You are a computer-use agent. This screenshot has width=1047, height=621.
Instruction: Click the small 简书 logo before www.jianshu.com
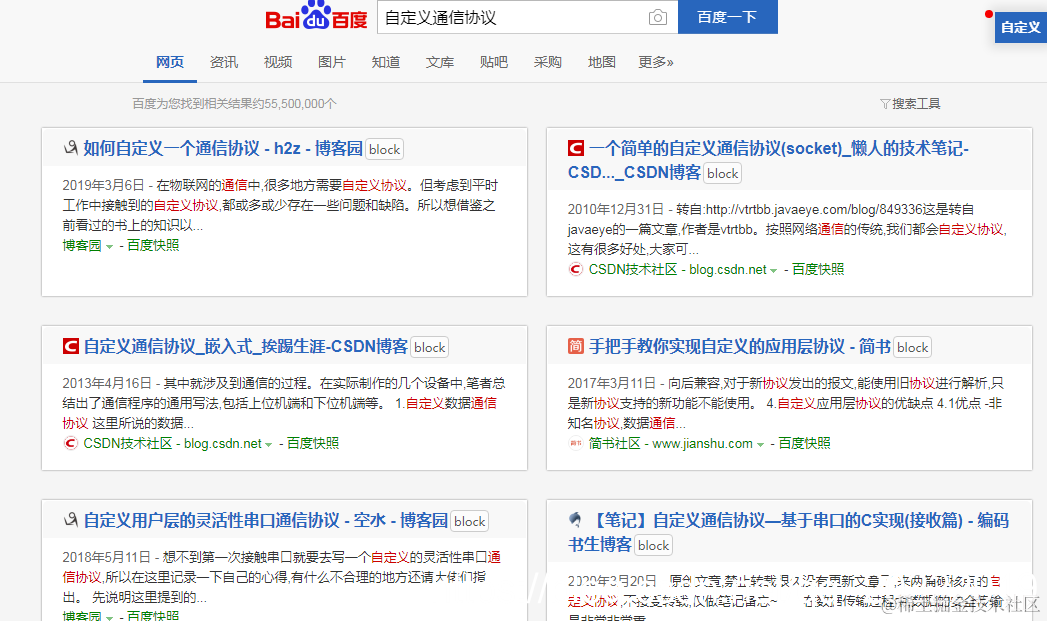(576, 443)
